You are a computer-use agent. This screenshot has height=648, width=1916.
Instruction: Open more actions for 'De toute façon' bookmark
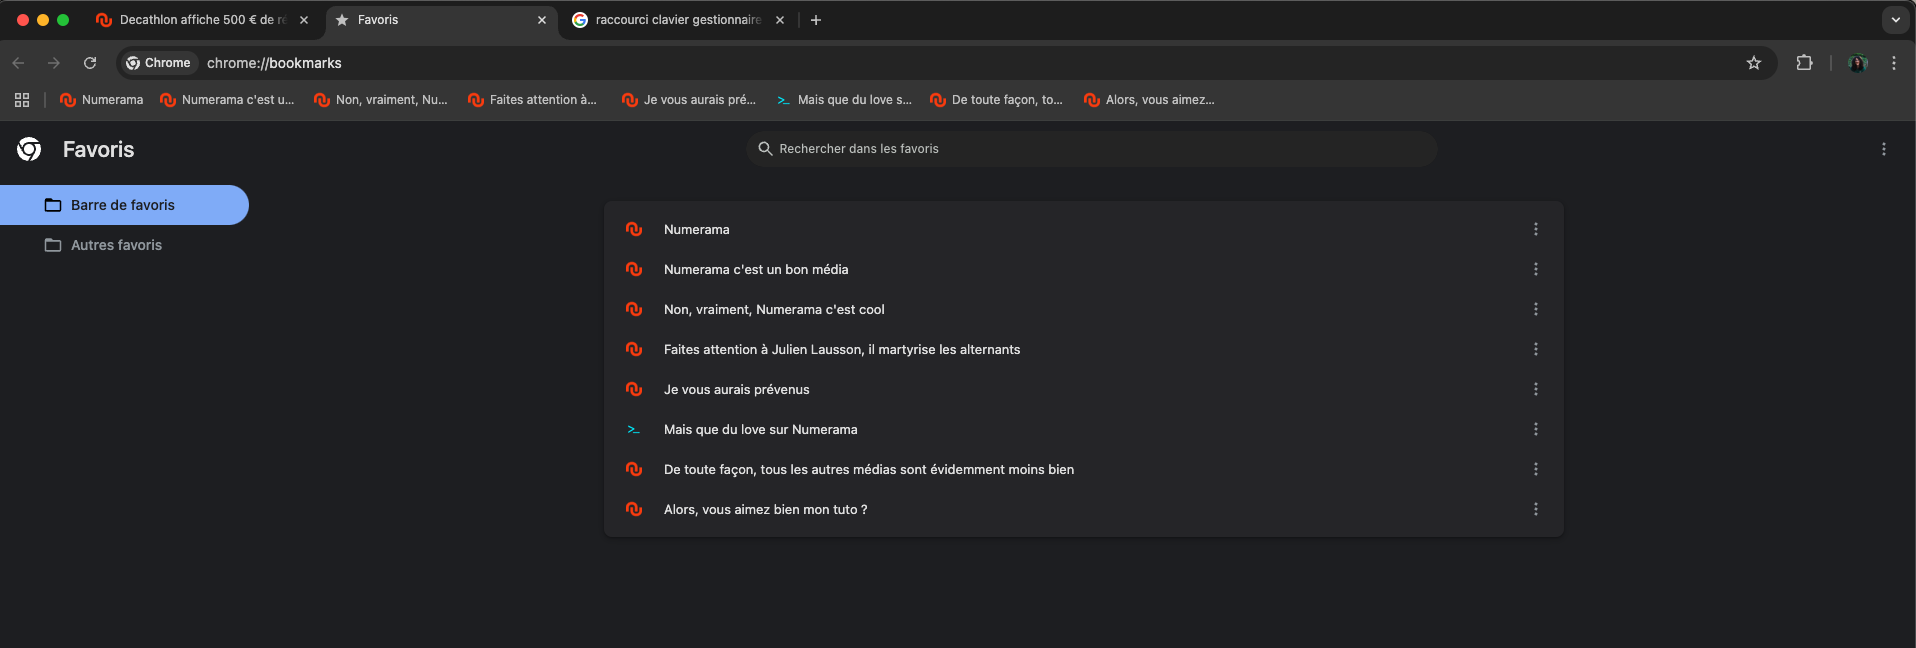coord(1536,469)
